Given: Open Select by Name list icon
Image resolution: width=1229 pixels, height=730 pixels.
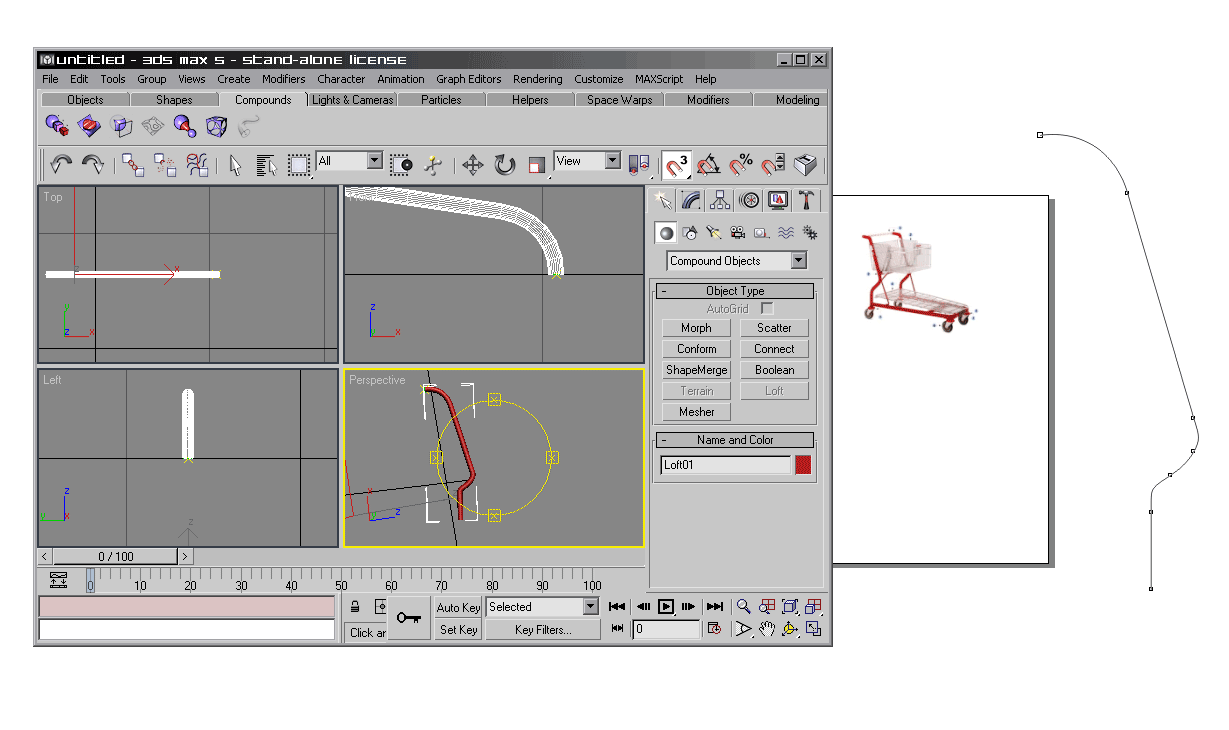Looking at the screenshot, I should 266,164.
